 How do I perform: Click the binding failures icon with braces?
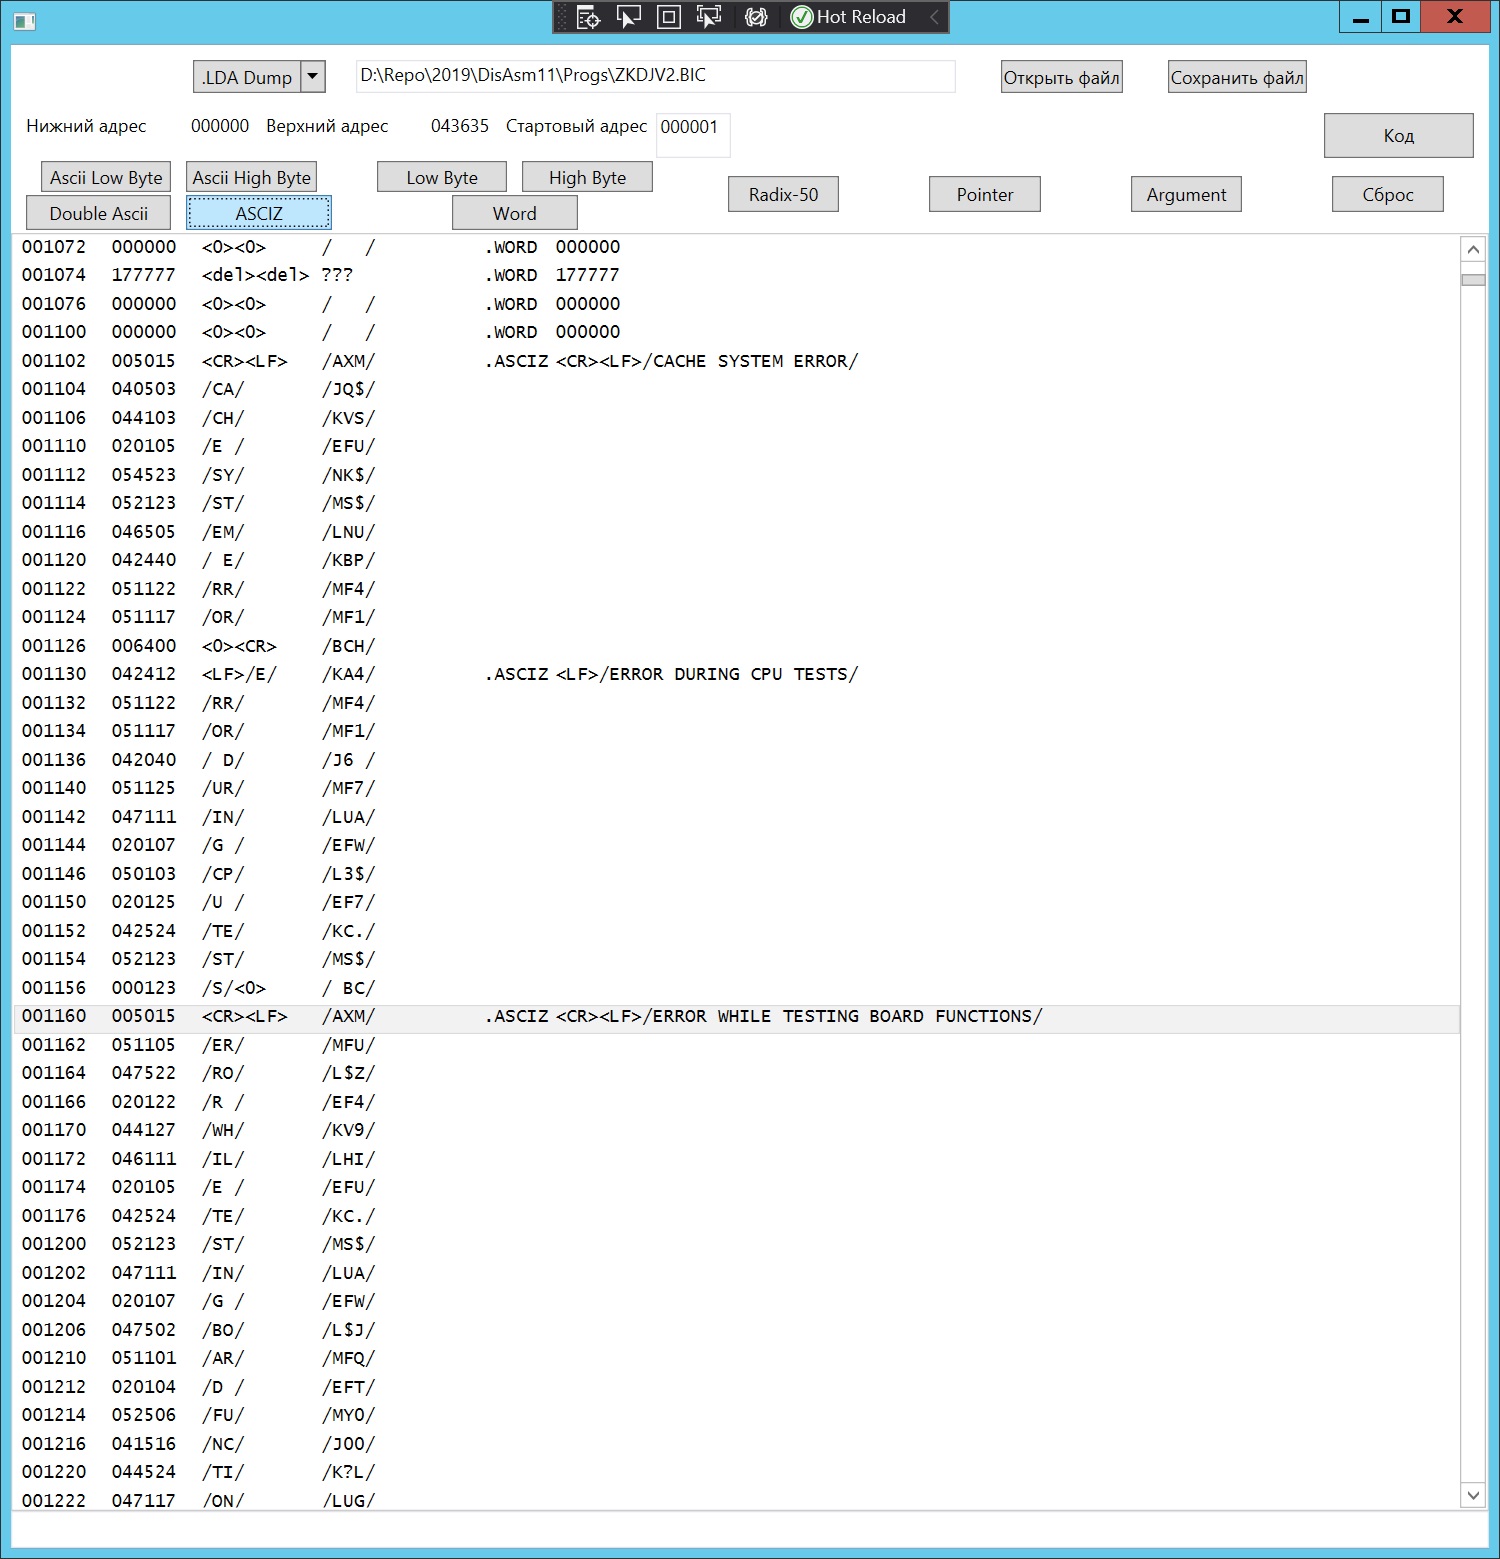pyautogui.click(x=756, y=17)
